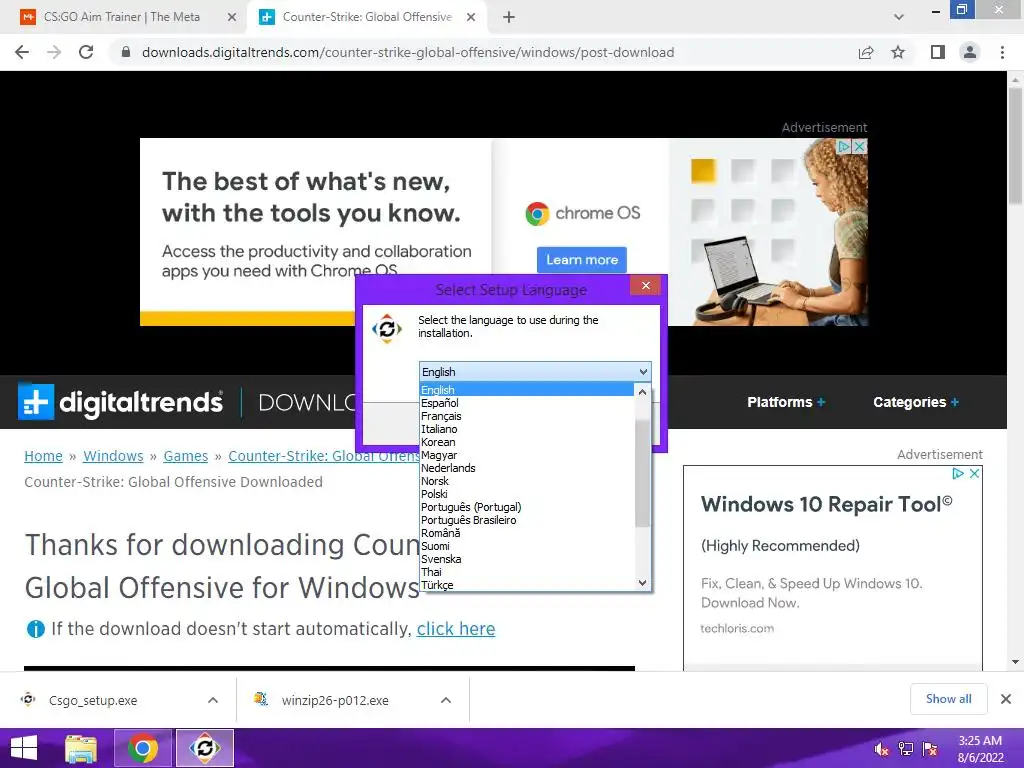This screenshot has height=768, width=1024.
Task: Pick Nederlands from the language list
Action: pyautogui.click(x=526, y=468)
